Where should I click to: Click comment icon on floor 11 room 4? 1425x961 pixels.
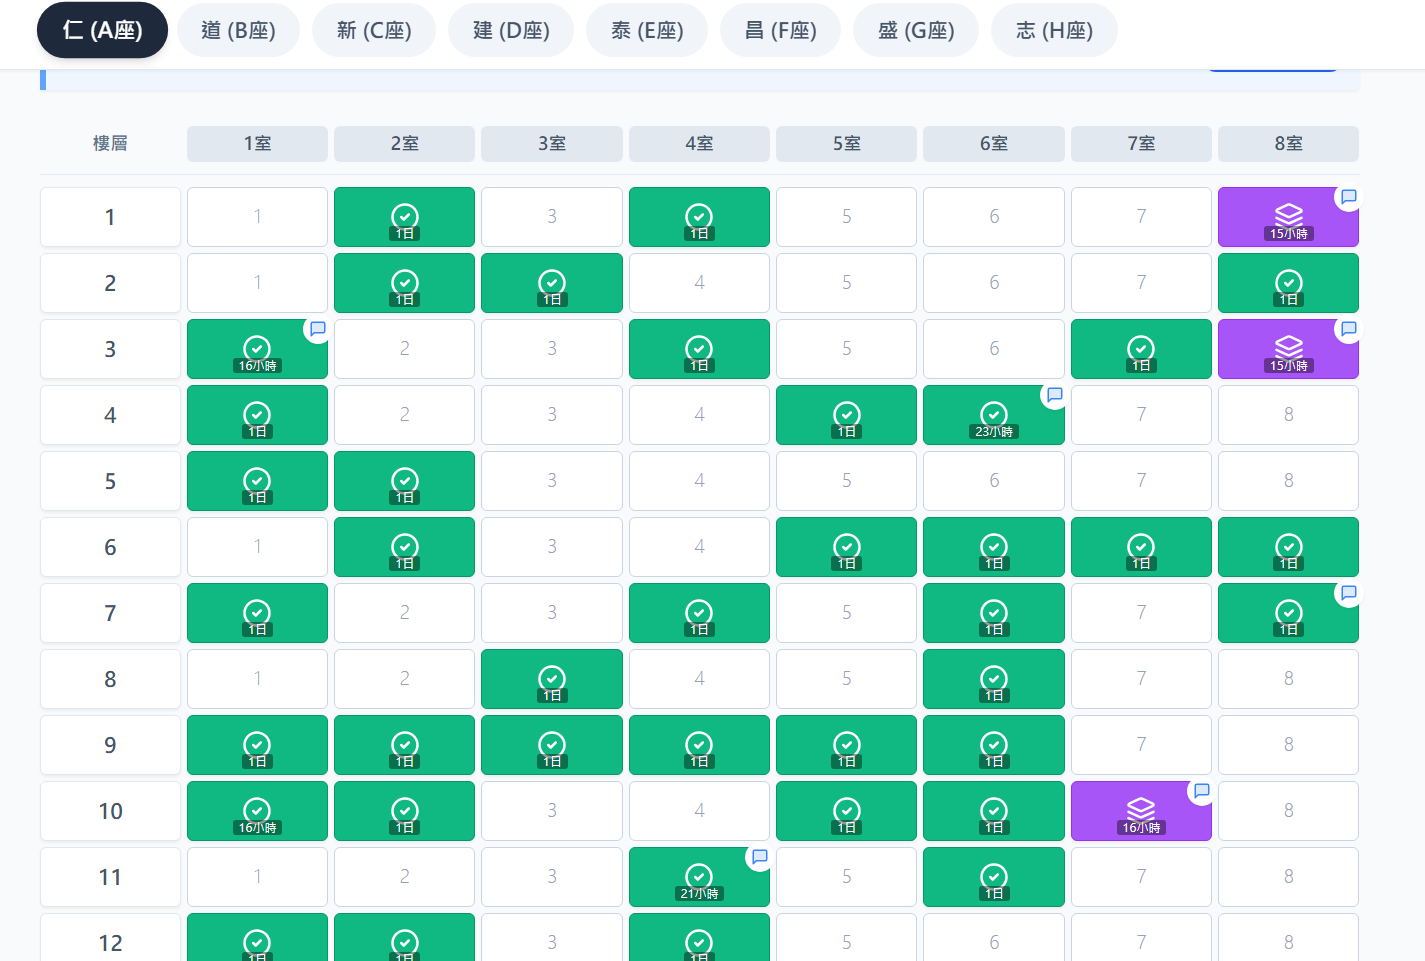(x=759, y=857)
